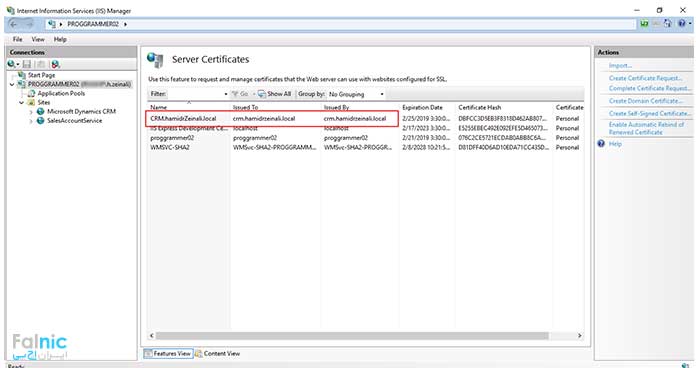Screen dimensions: 696x368
Task: Expand the Microsoft Dynamics CRM site
Action: click(x=31, y=112)
